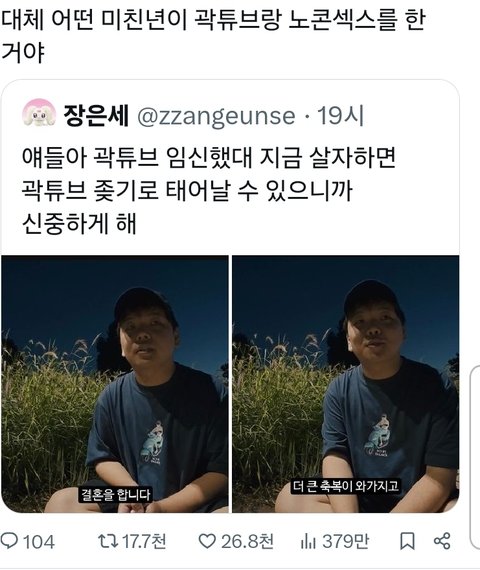This screenshot has height=570, width=480.
Task: Open right photo captioned 더 큰 축복이 와가지고
Action: tap(346, 384)
